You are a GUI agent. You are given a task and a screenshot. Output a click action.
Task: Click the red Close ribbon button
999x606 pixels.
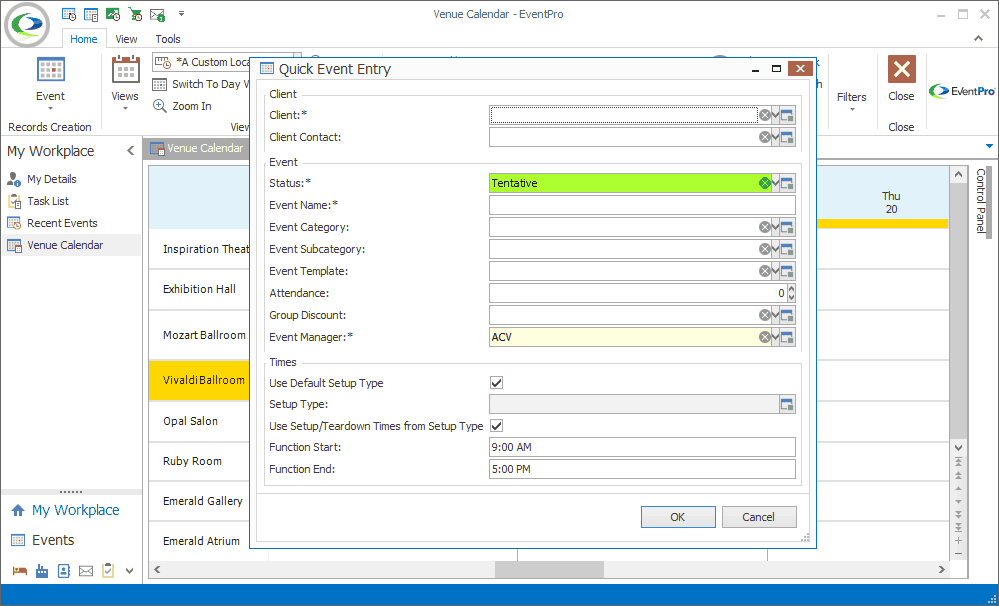point(902,79)
